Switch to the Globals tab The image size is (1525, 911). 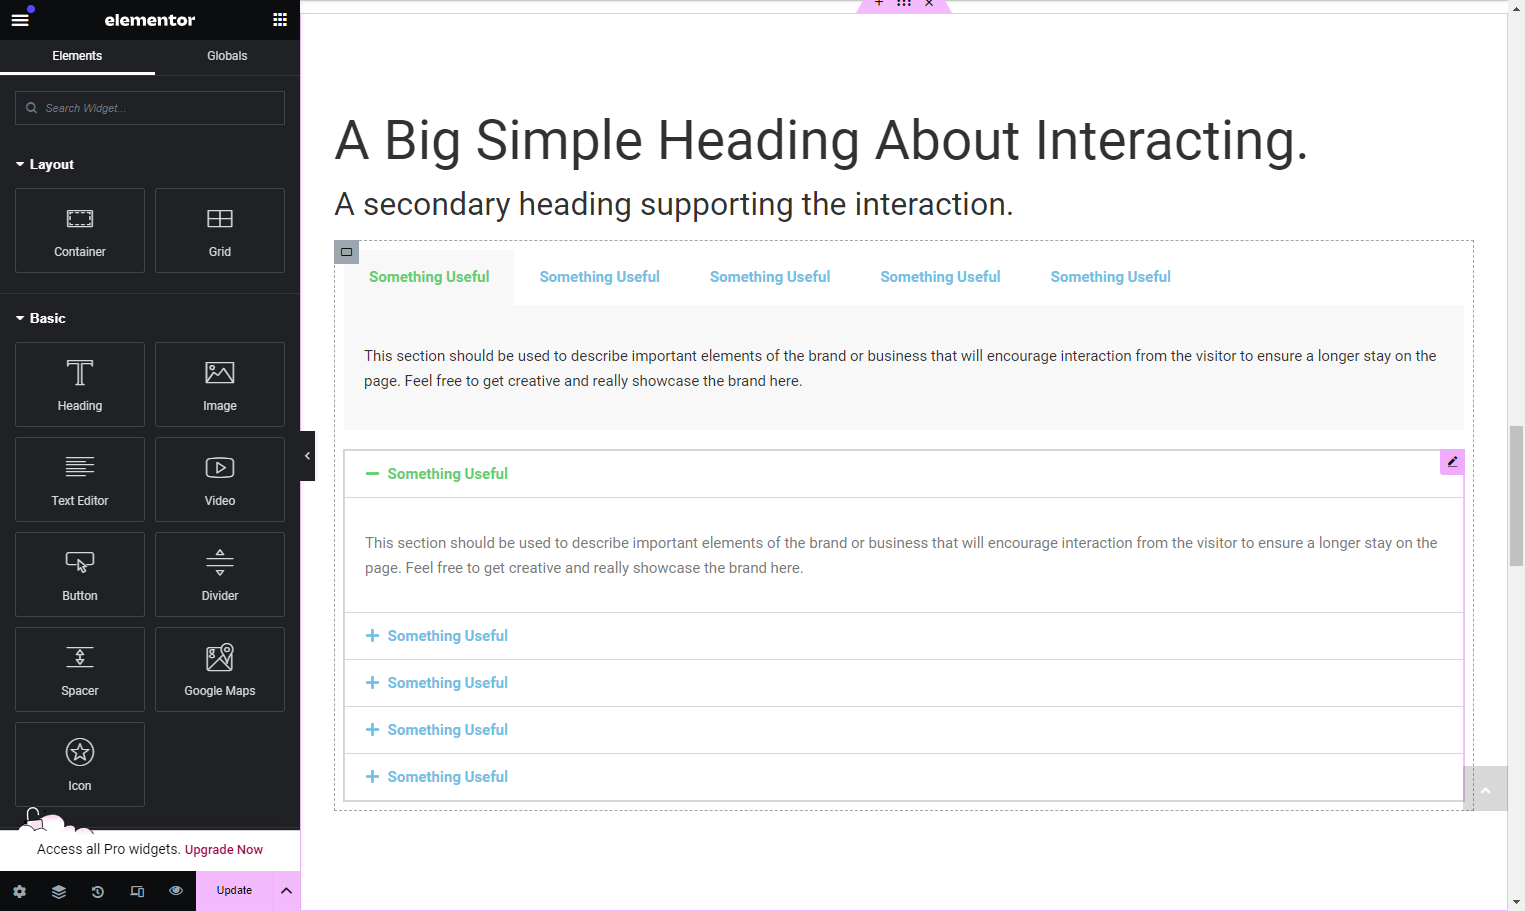(x=227, y=56)
